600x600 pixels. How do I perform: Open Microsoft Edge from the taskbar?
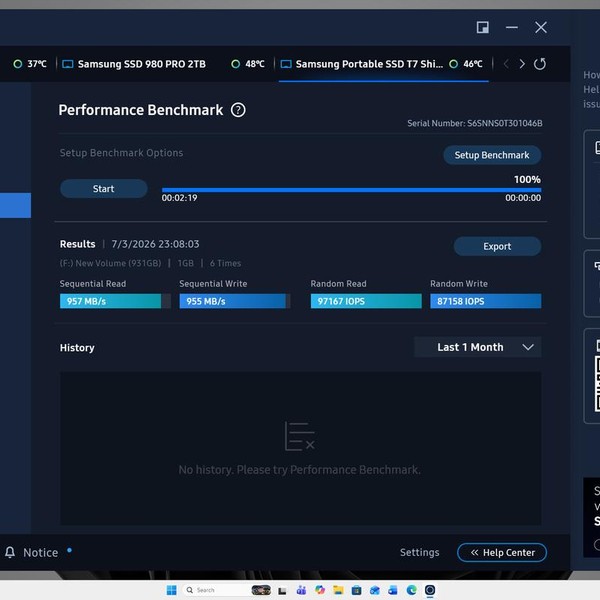click(x=412, y=590)
